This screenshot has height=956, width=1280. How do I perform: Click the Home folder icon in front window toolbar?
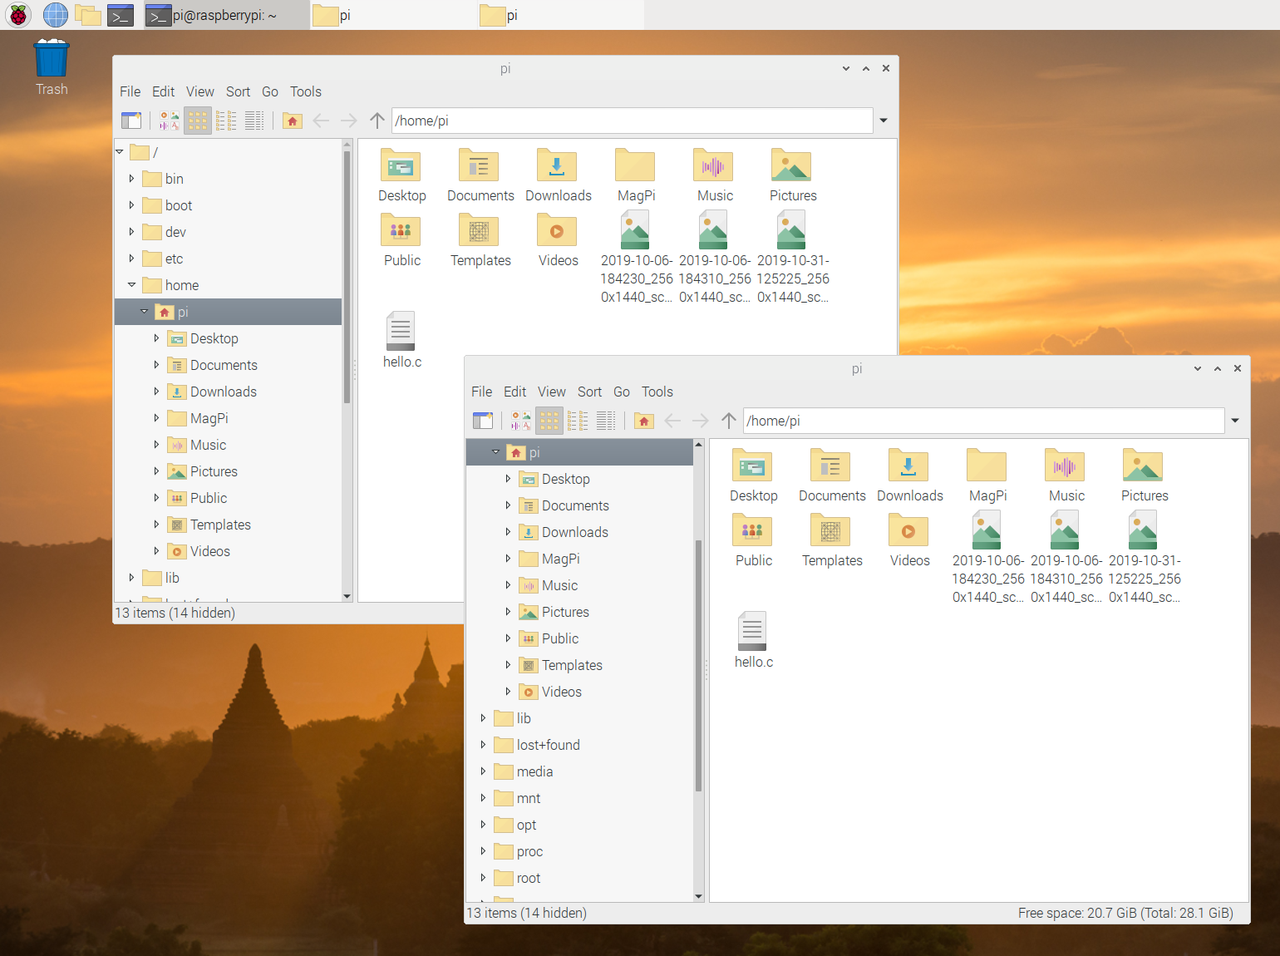tap(644, 421)
